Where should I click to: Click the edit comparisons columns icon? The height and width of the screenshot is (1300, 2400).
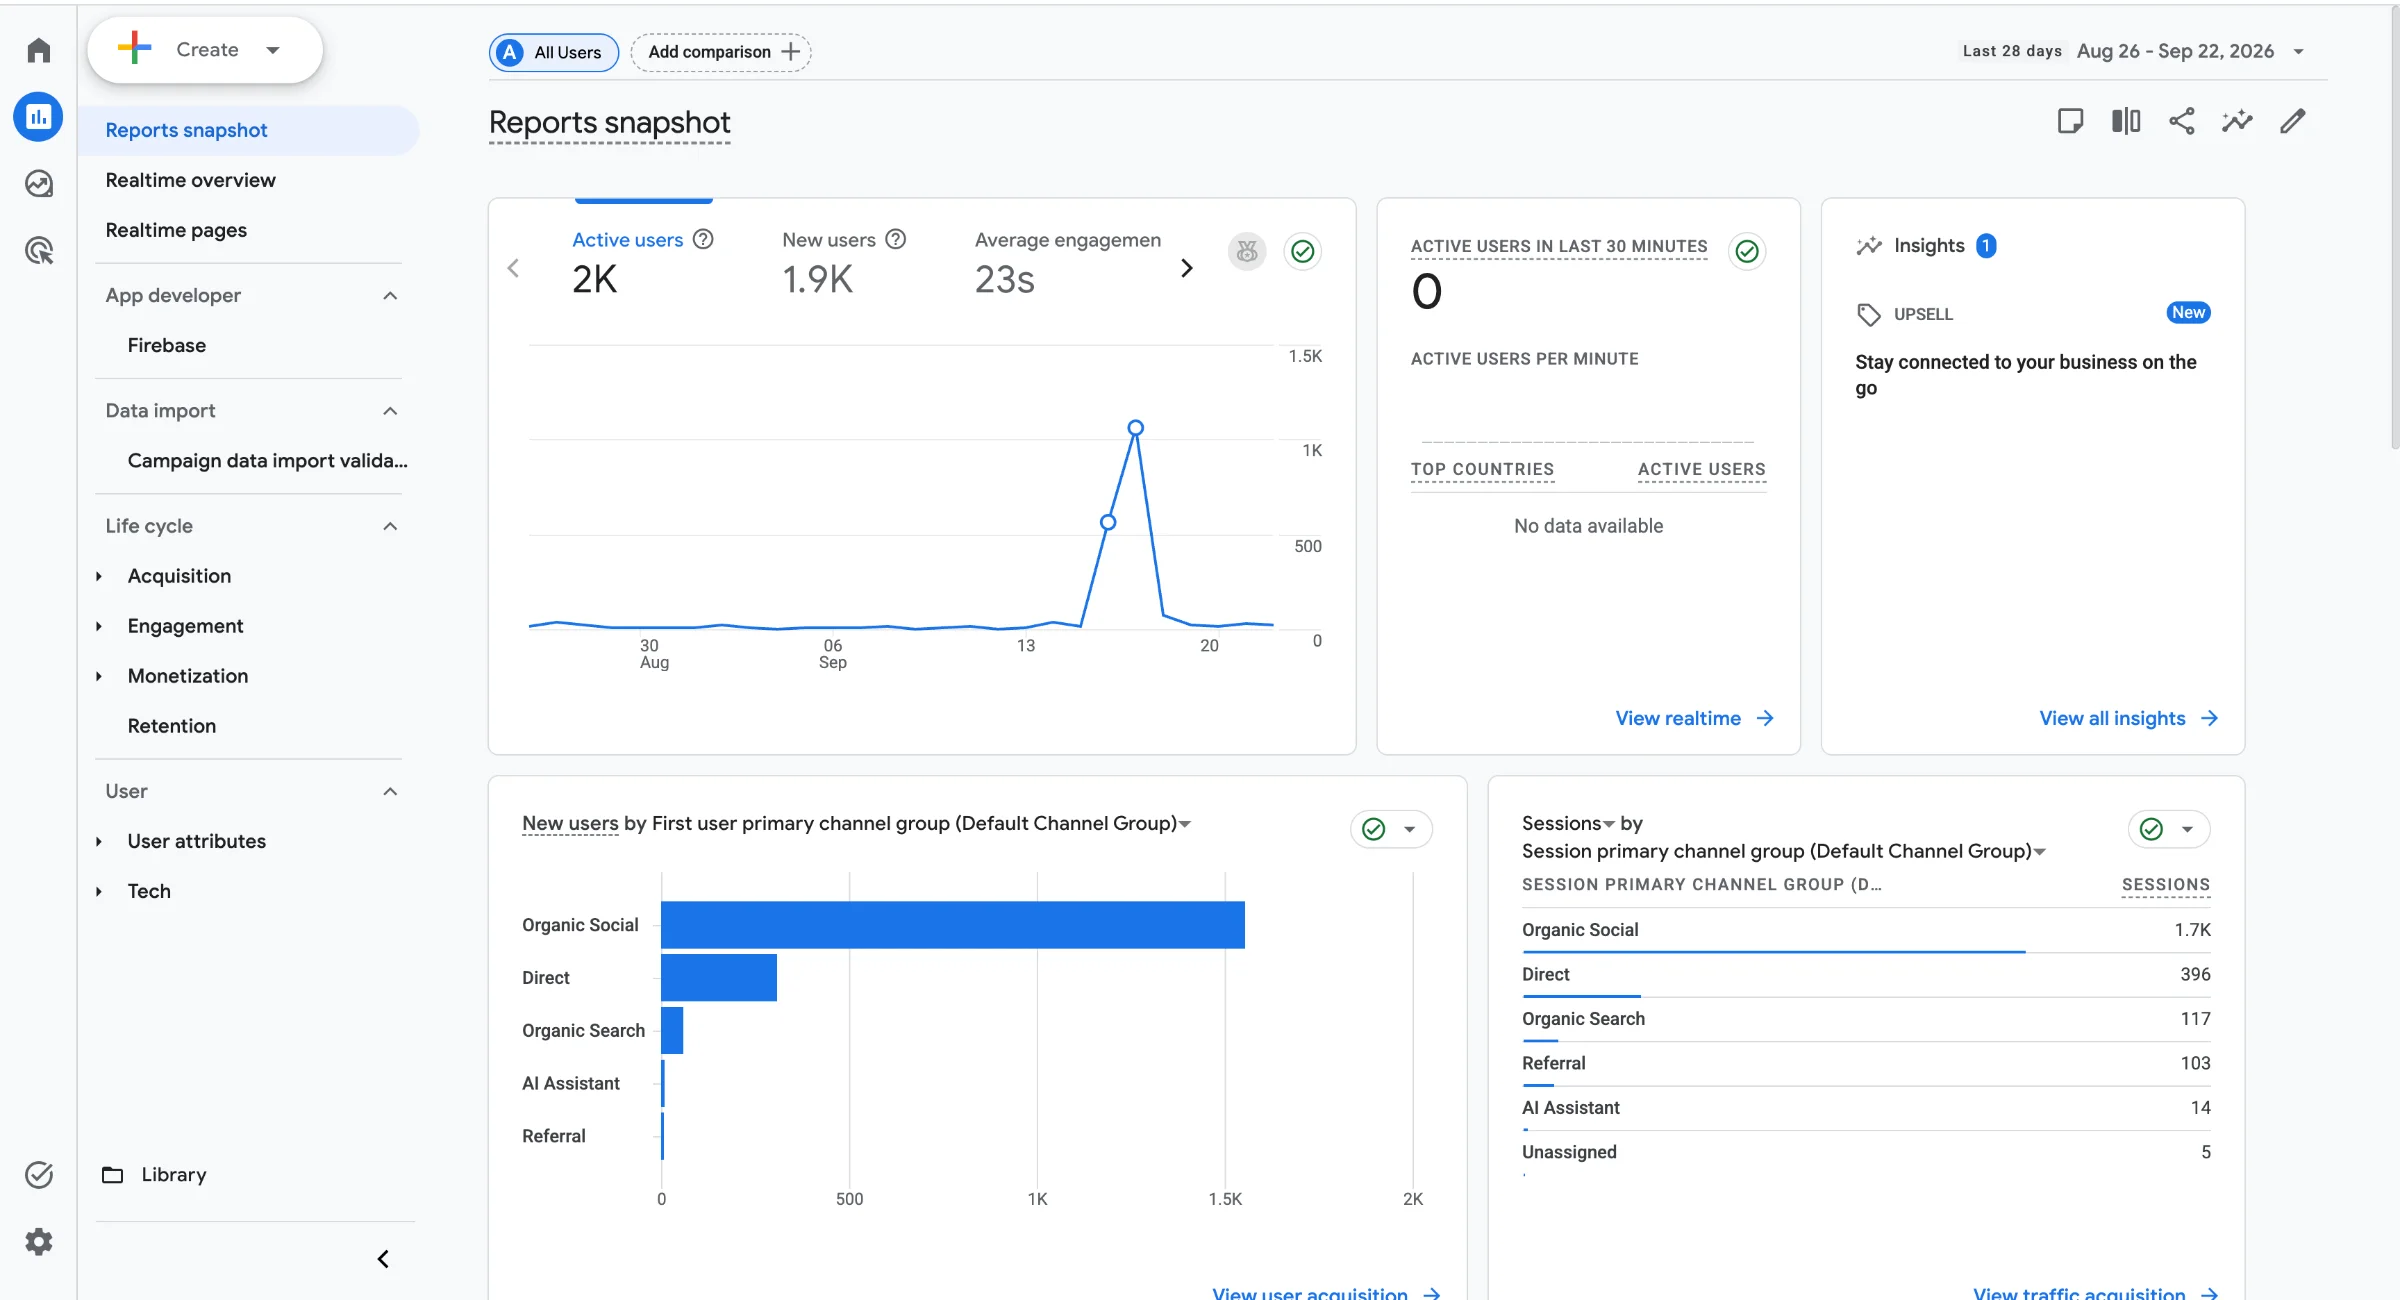2126,121
